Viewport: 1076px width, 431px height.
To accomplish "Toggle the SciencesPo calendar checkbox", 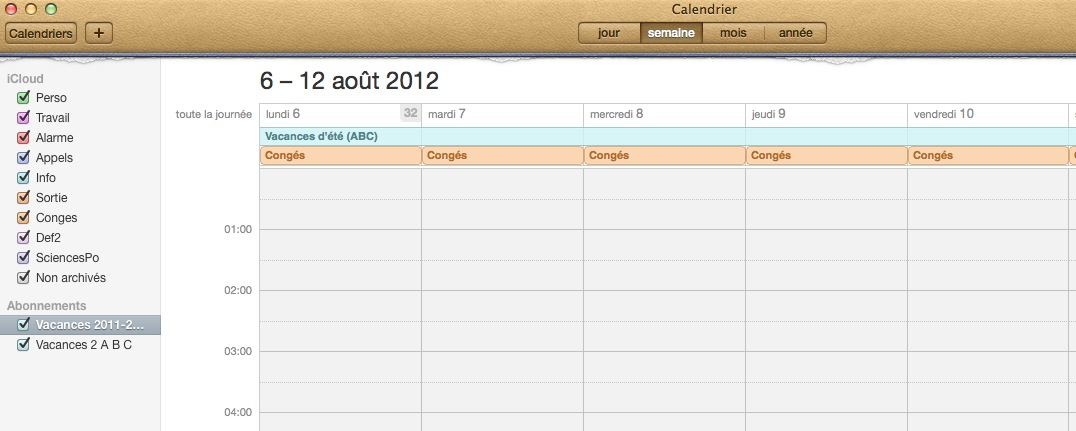I will coord(23,258).
